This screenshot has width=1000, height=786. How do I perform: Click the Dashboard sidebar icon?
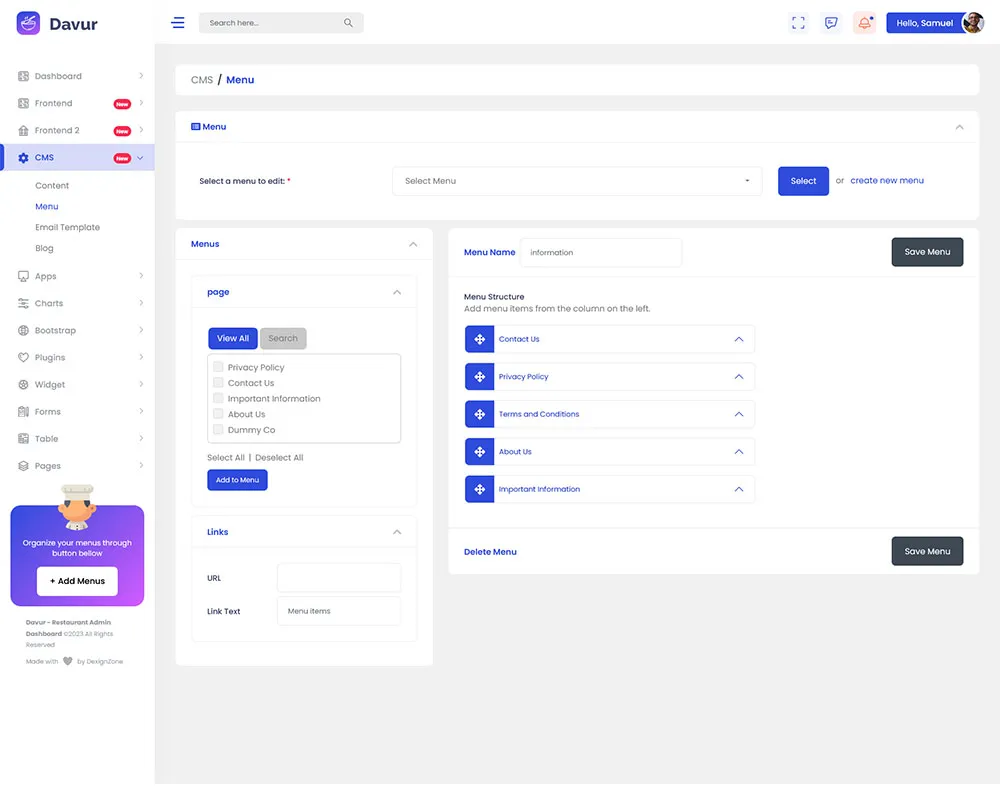tap(24, 76)
